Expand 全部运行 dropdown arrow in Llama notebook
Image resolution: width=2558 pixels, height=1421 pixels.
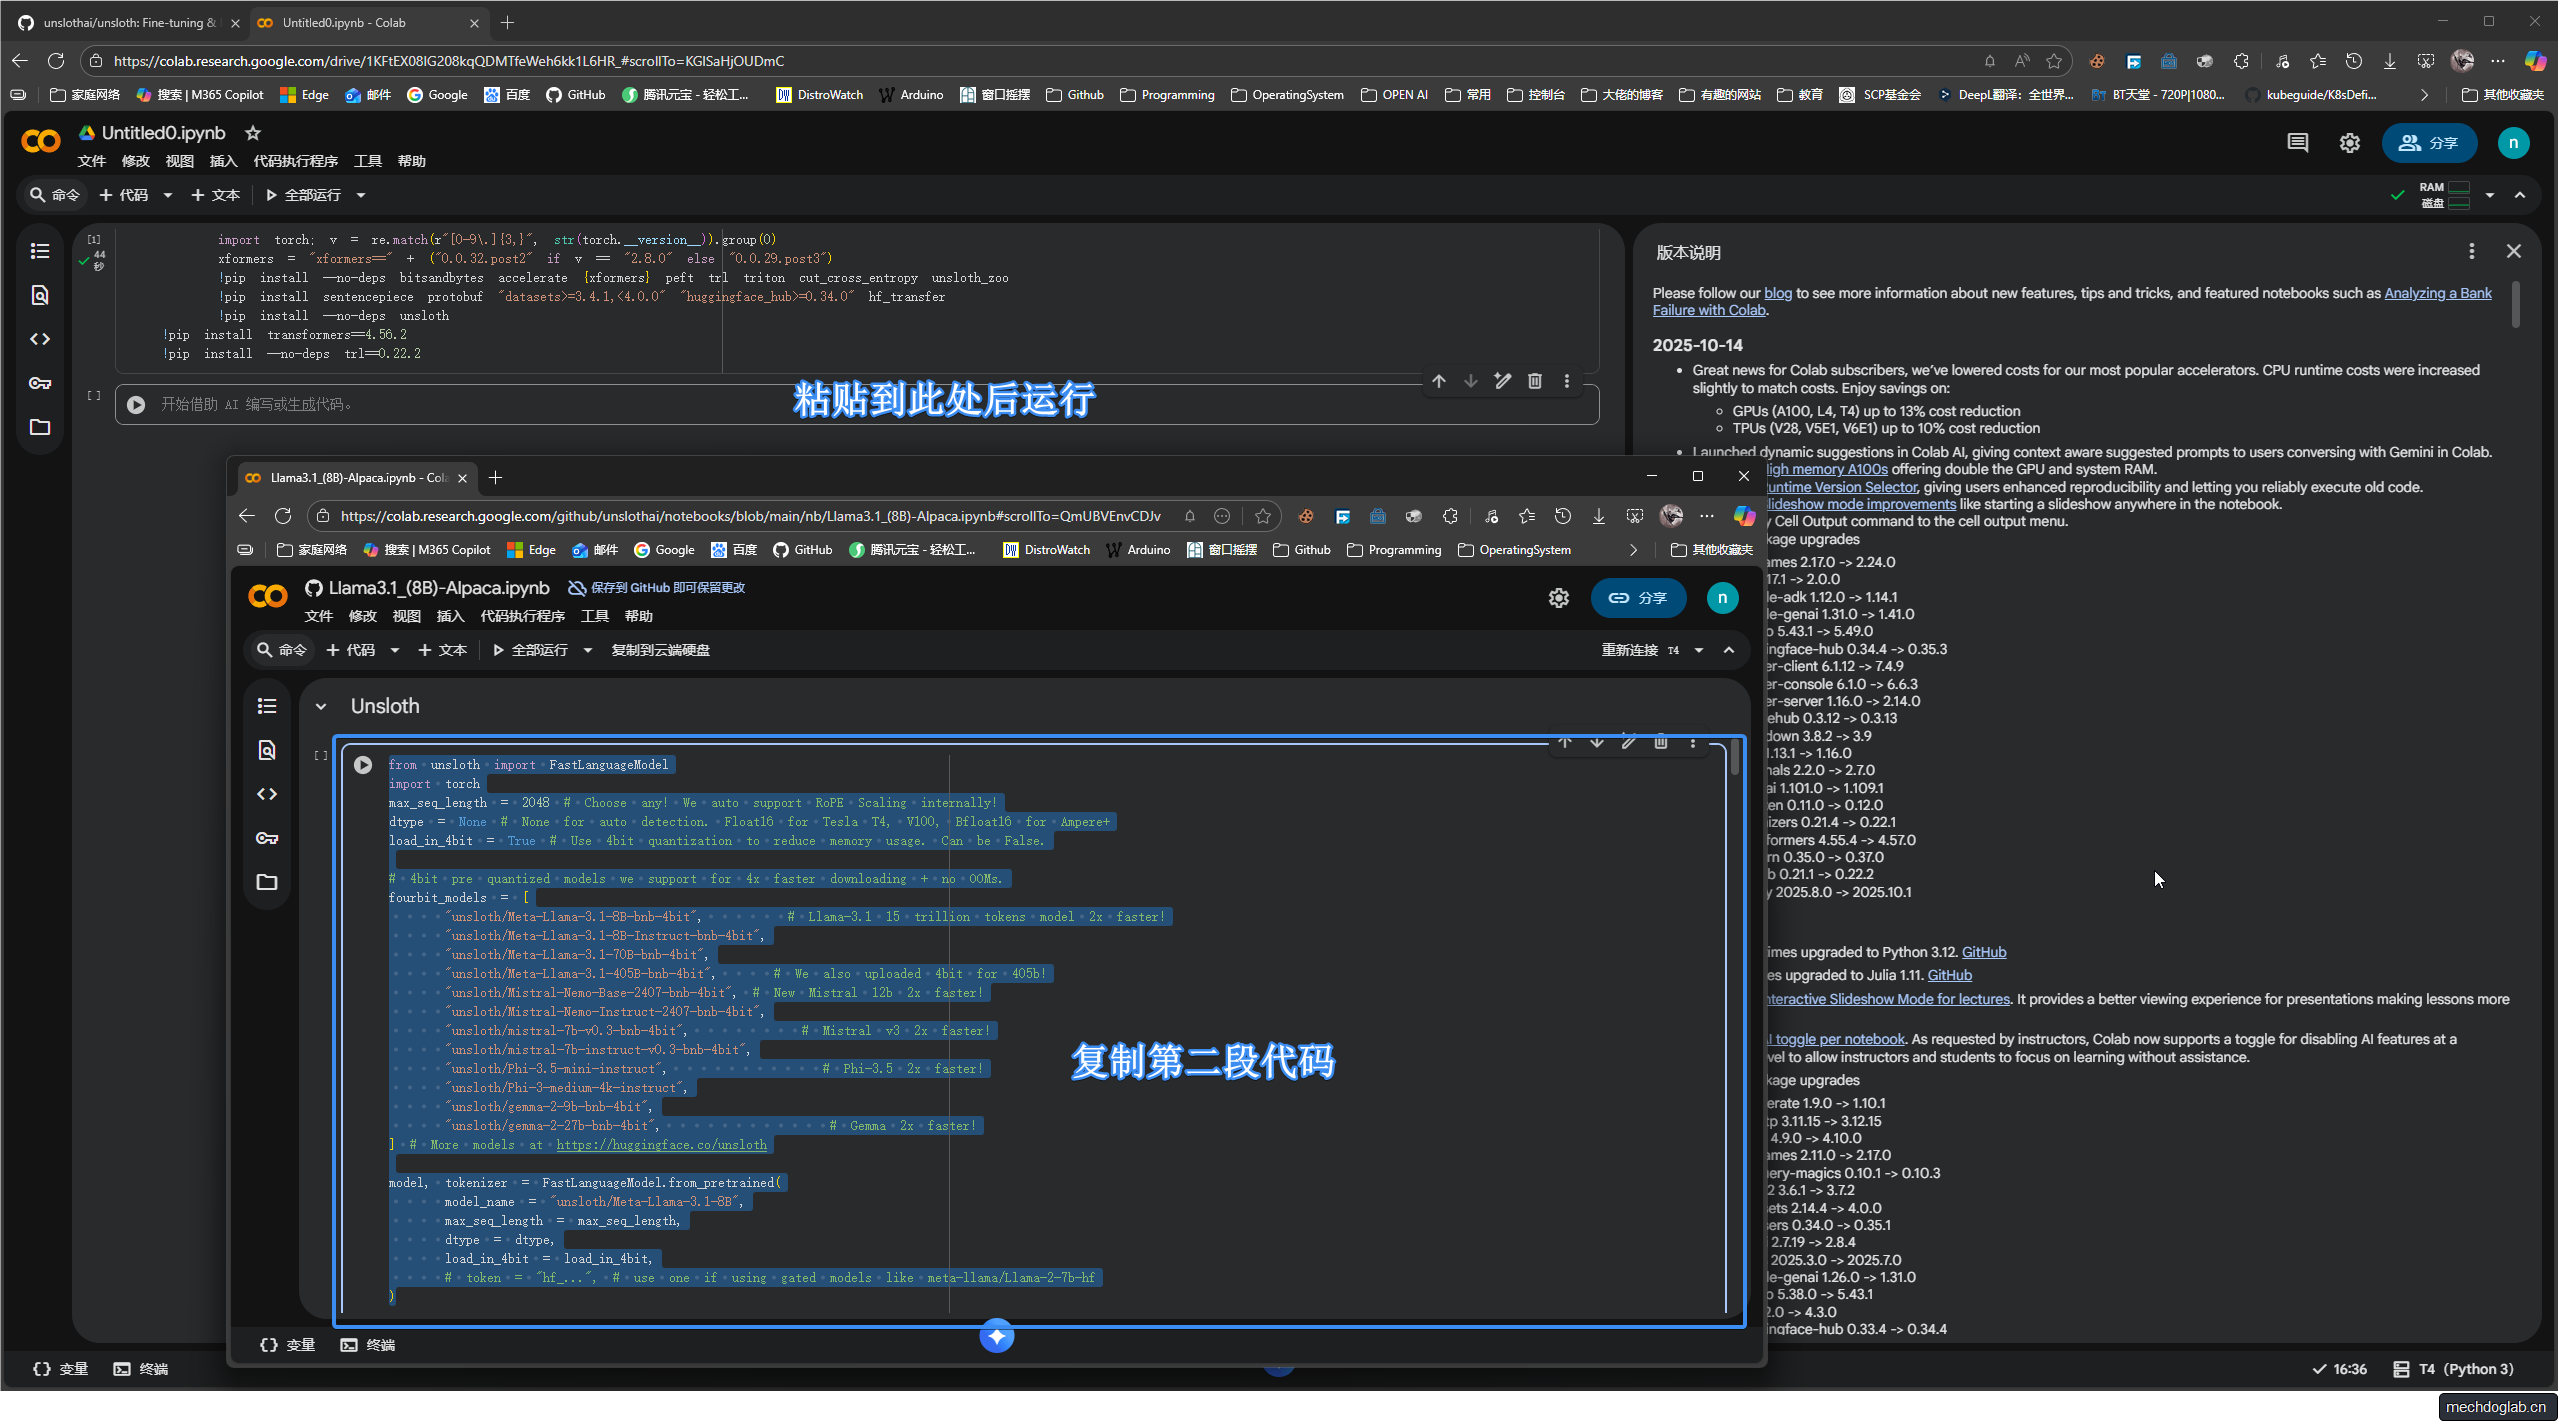(x=588, y=650)
